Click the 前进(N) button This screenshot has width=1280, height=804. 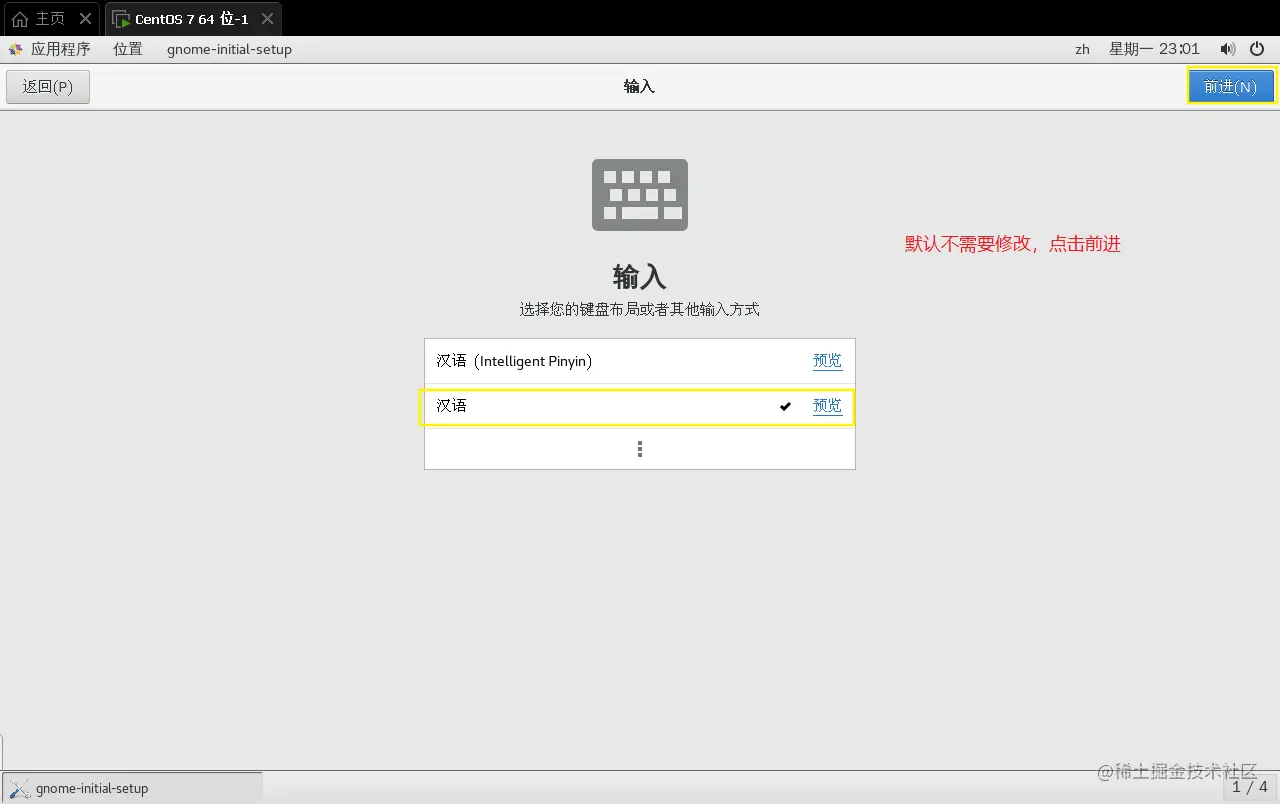coord(1231,86)
